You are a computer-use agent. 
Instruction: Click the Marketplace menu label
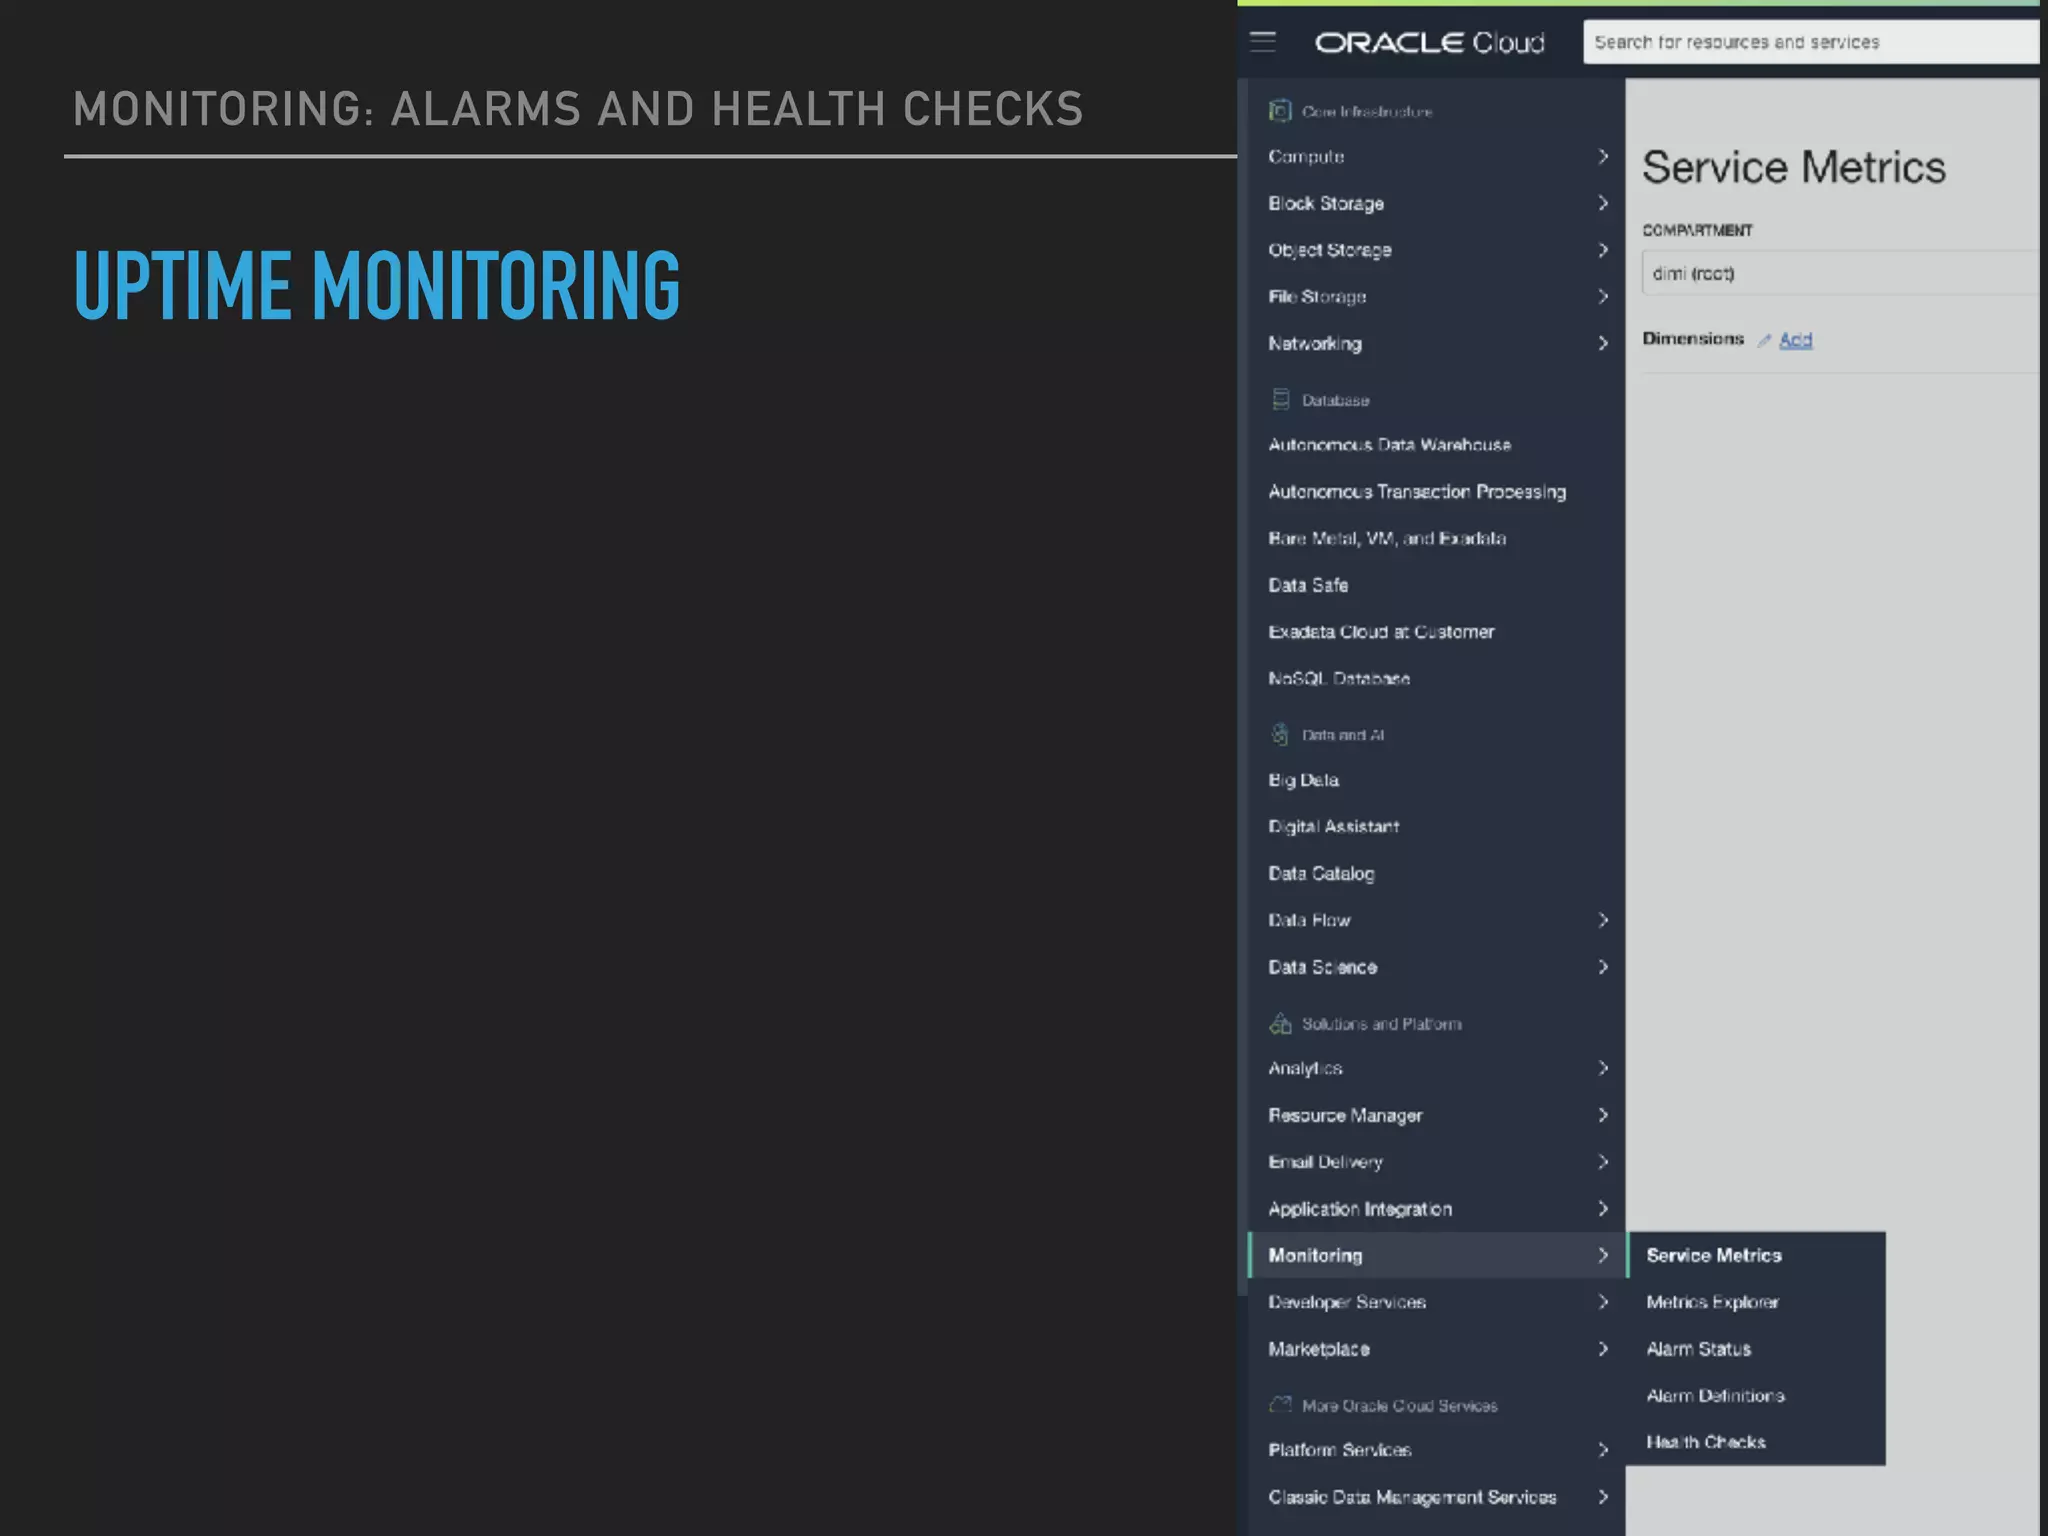(x=1319, y=1349)
